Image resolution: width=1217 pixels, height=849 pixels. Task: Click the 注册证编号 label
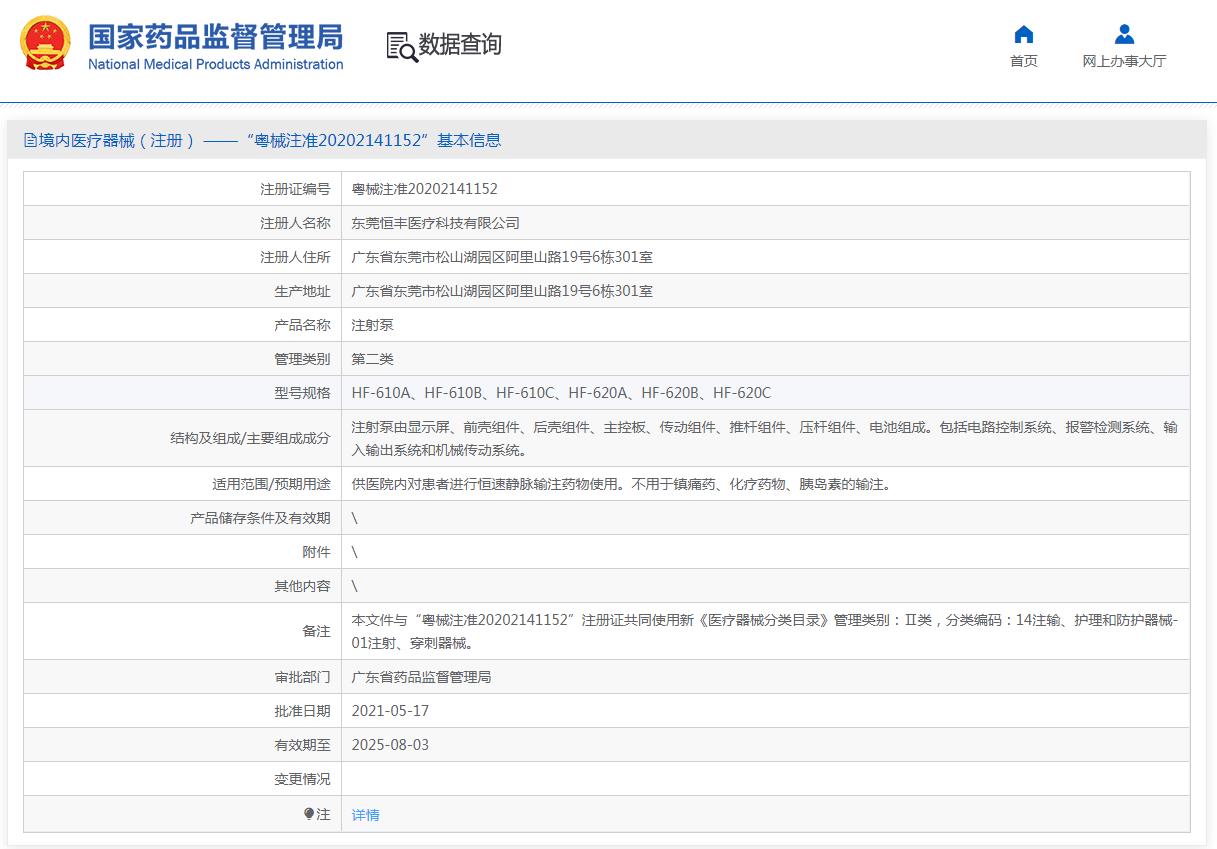(295, 189)
